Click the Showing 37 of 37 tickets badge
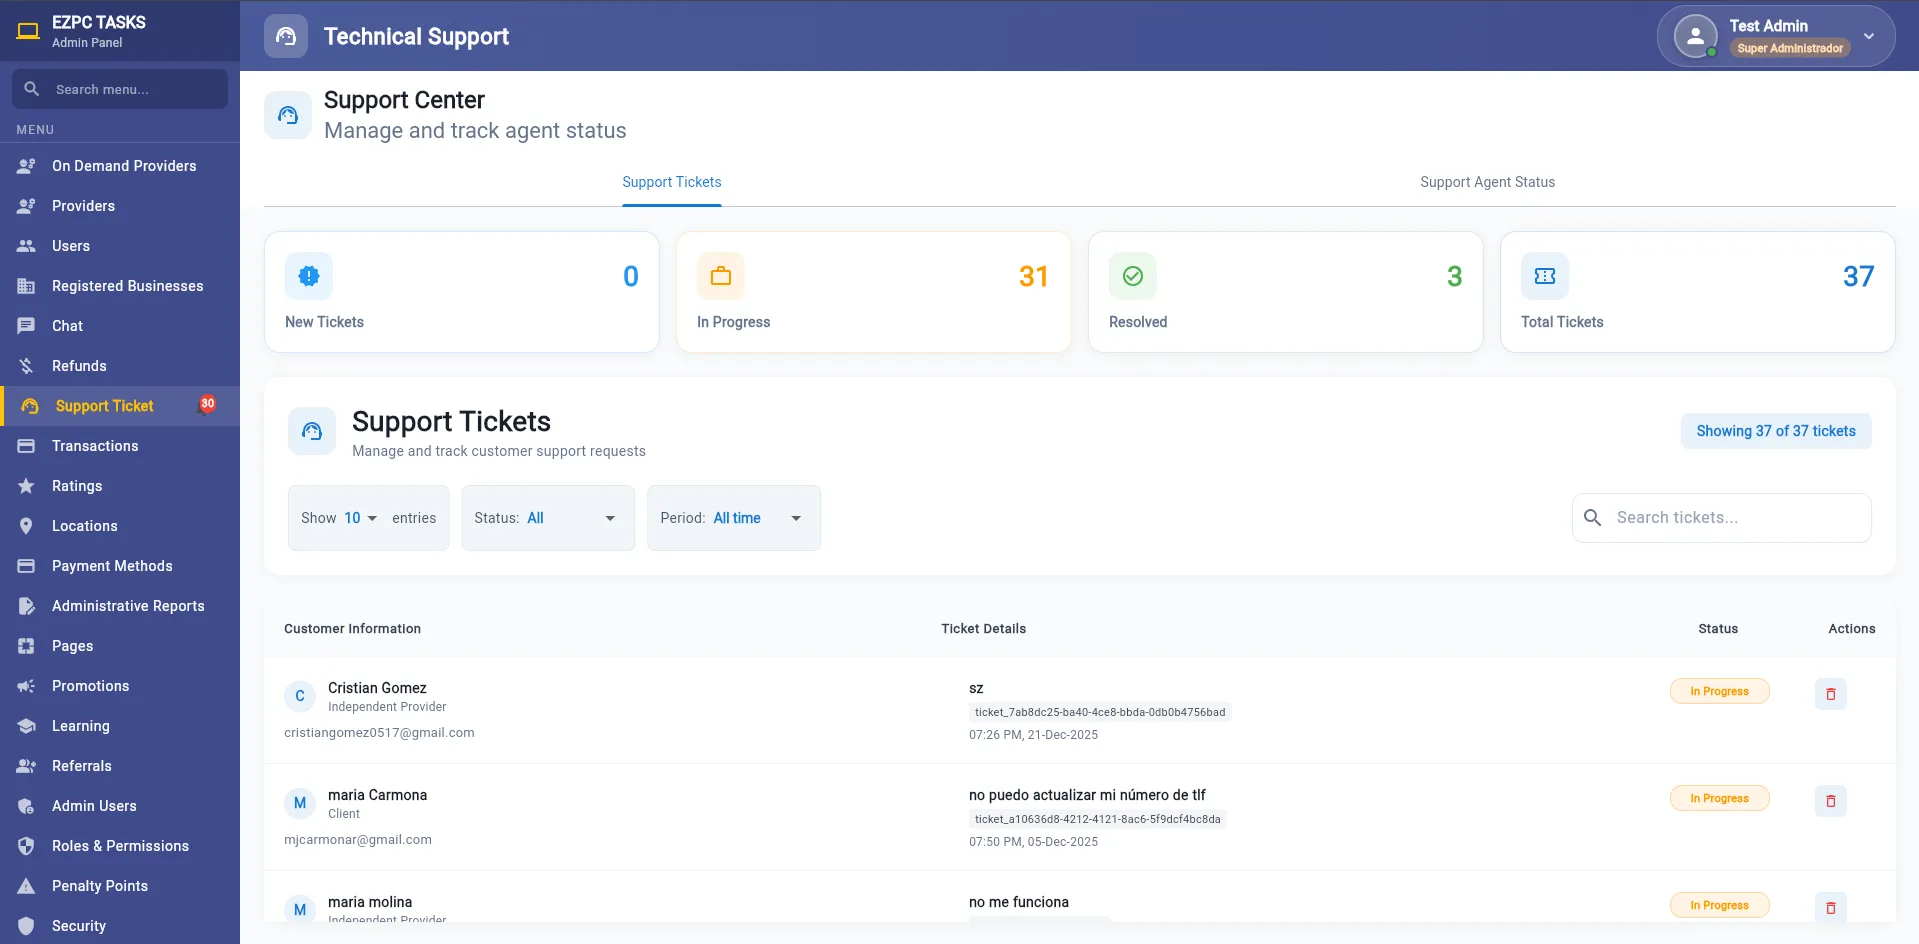This screenshot has width=1919, height=944. 1776,431
